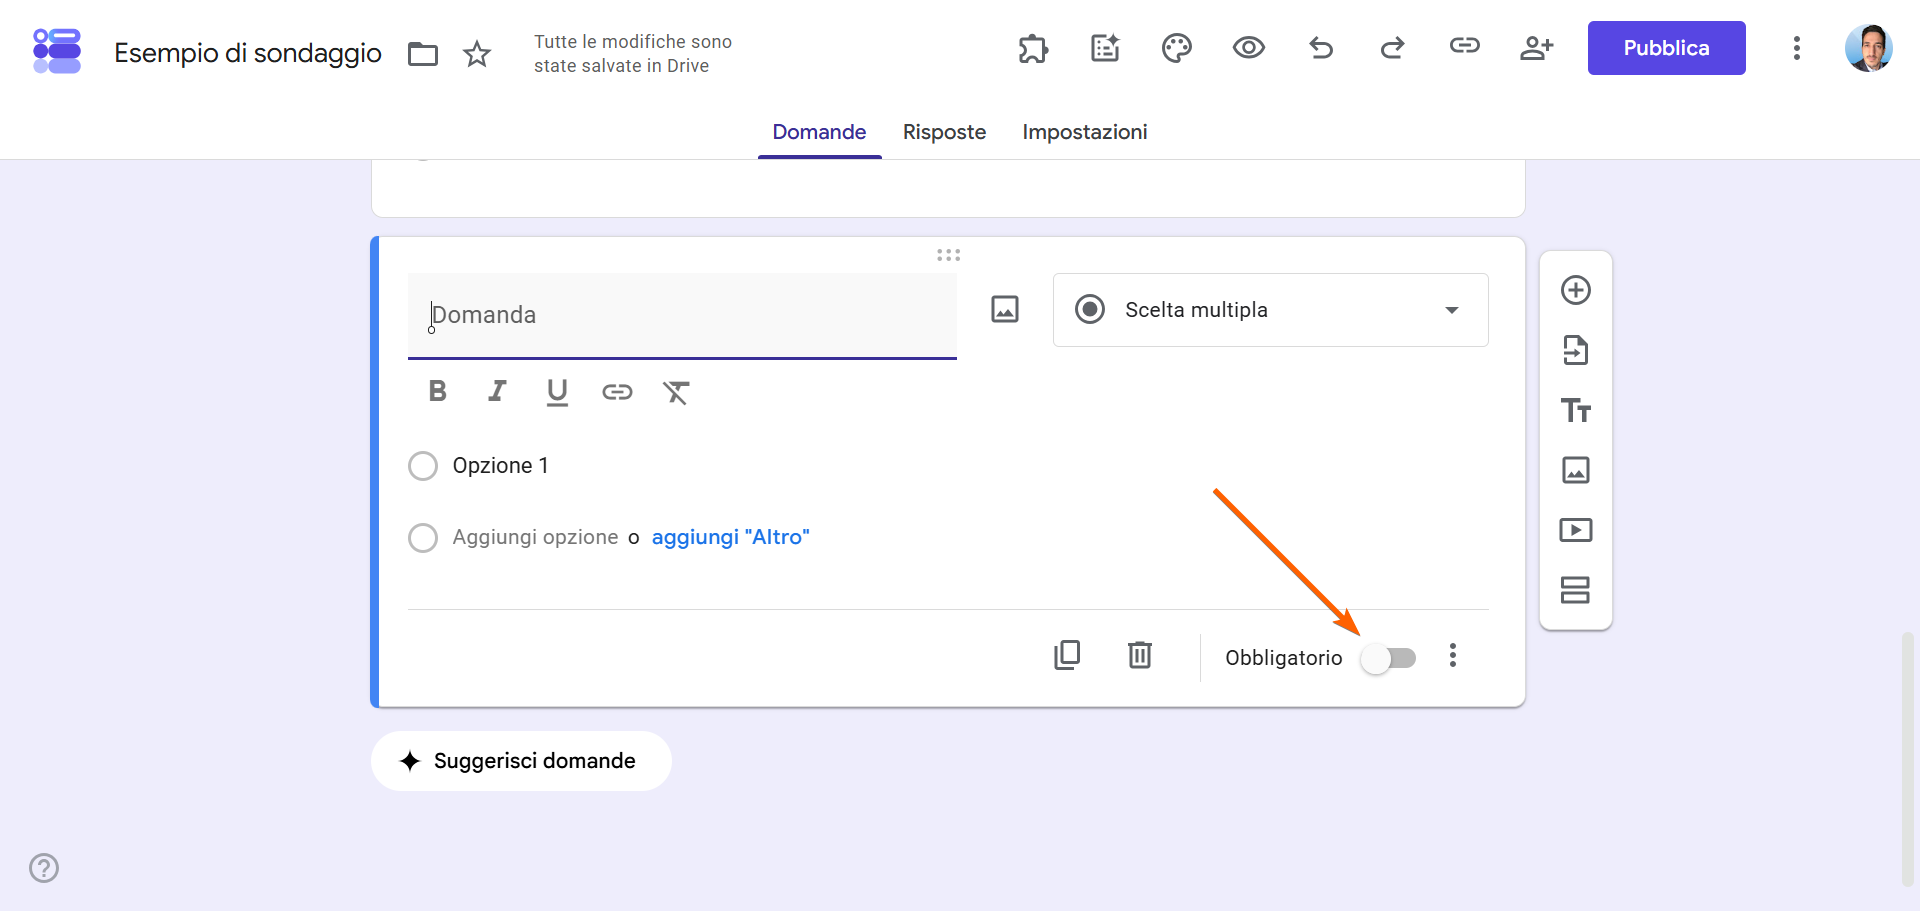
Task: Apply italic to question text
Action: pos(497,392)
